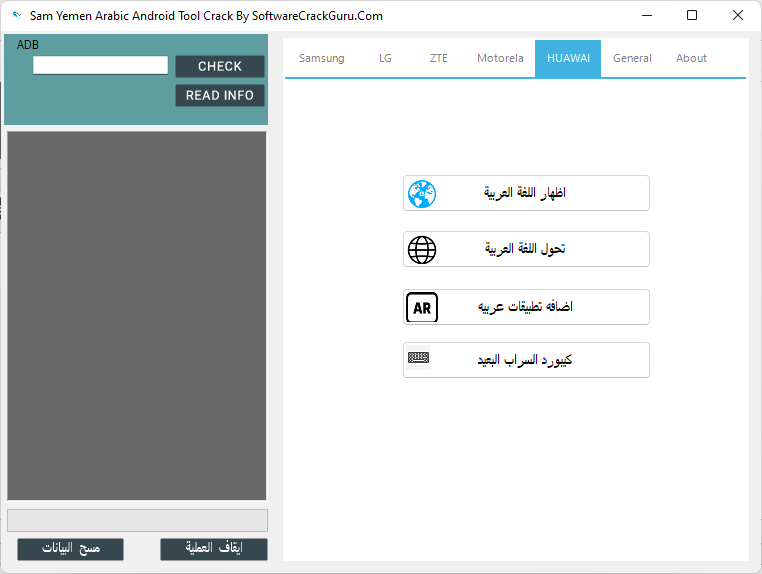Screen dimensions: 762x574
Task: Click the blue globe icon on the first button
Action: pyautogui.click(x=422, y=194)
